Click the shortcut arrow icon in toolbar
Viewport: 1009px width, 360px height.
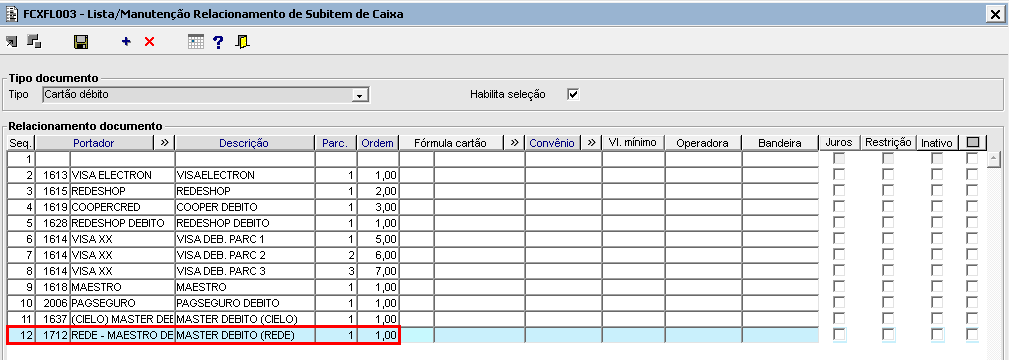click(12, 42)
